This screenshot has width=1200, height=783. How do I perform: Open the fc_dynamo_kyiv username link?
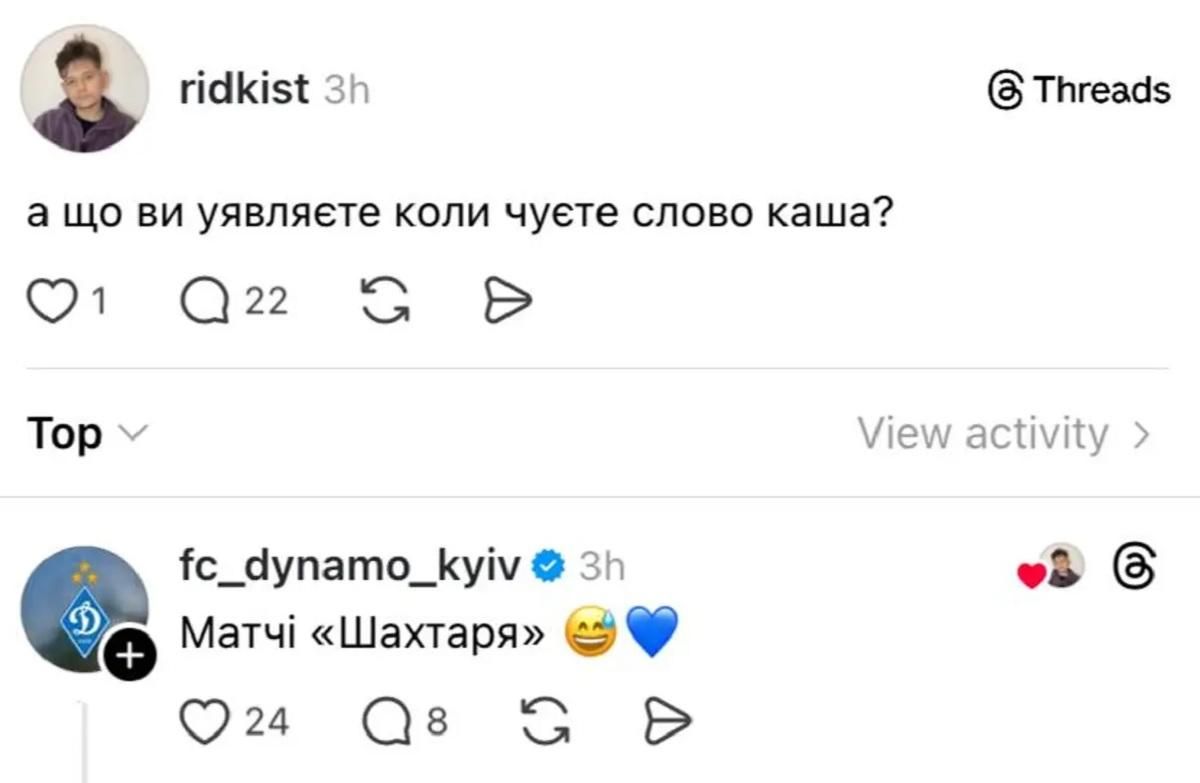[x=349, y=567]
